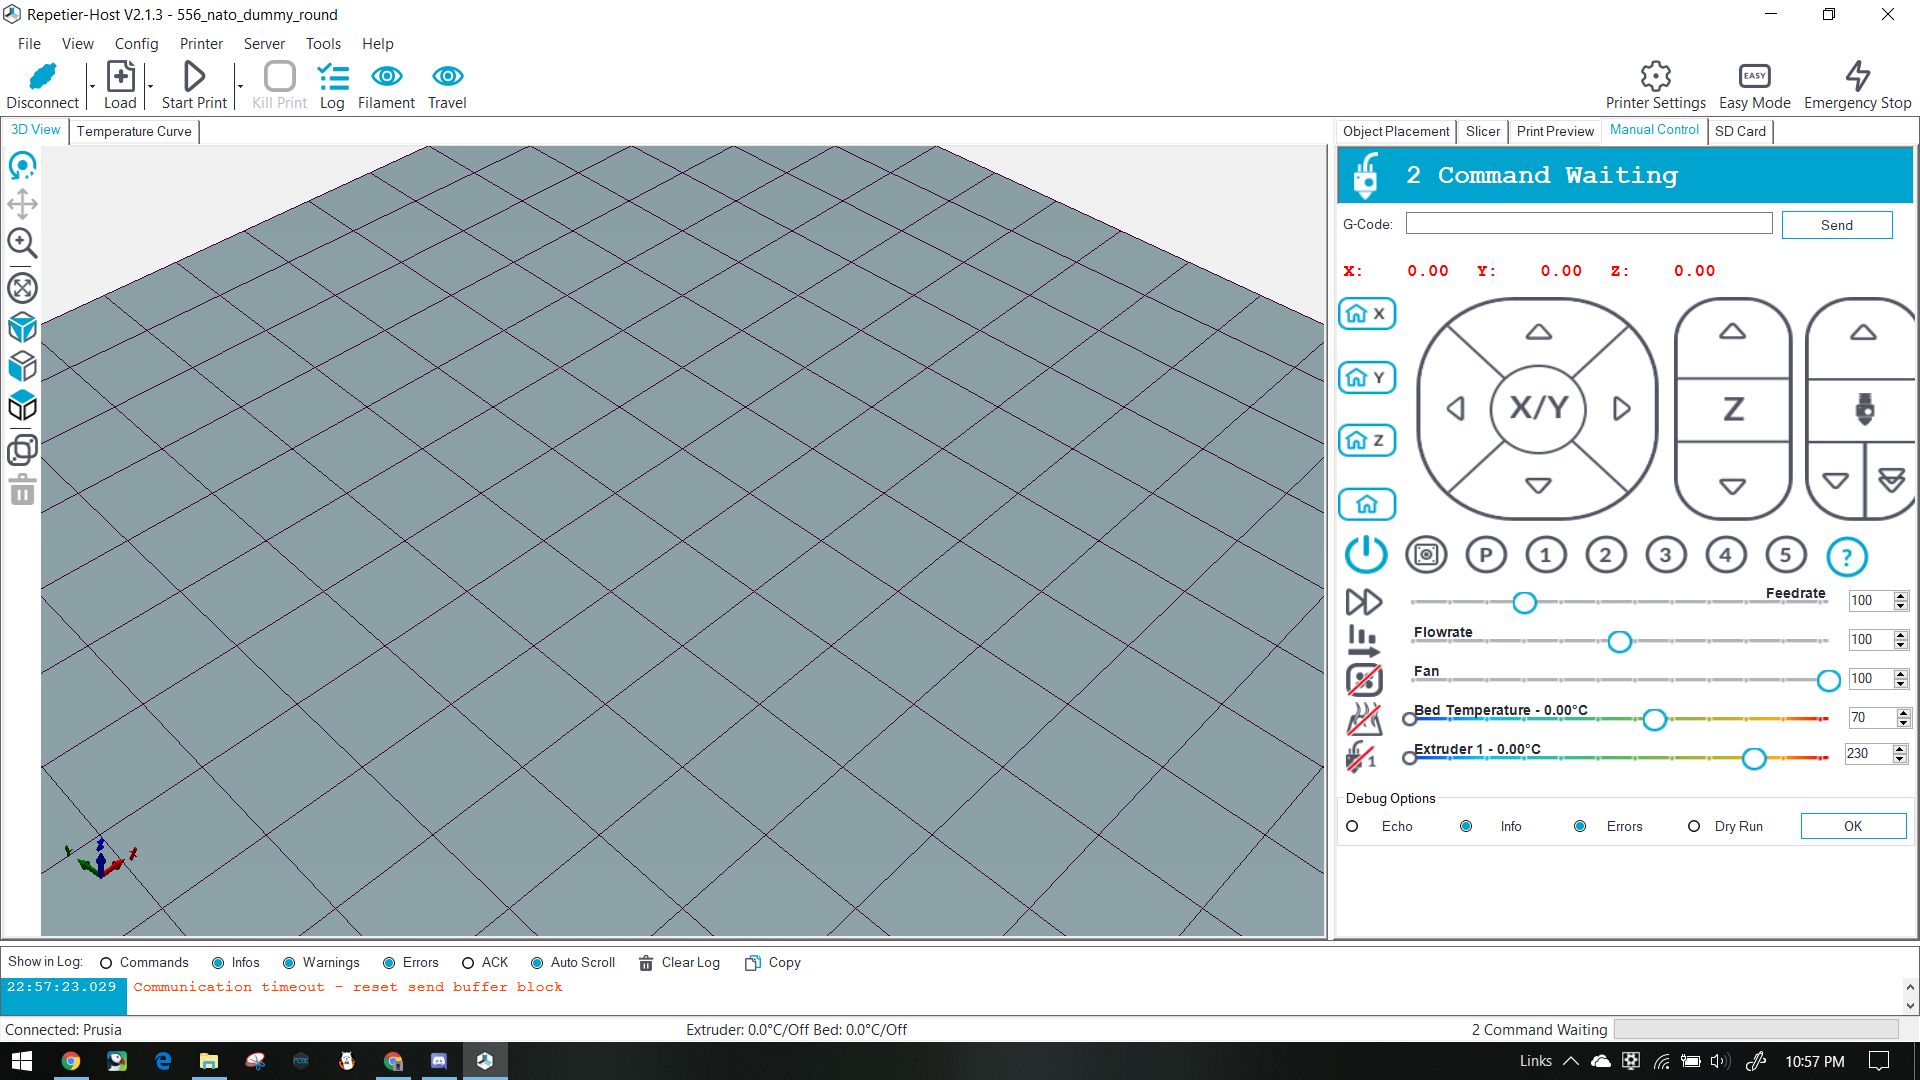Screen dimensions: 1920x1080
Task: Click the Home X axis button
Action: pos(1366,314)
